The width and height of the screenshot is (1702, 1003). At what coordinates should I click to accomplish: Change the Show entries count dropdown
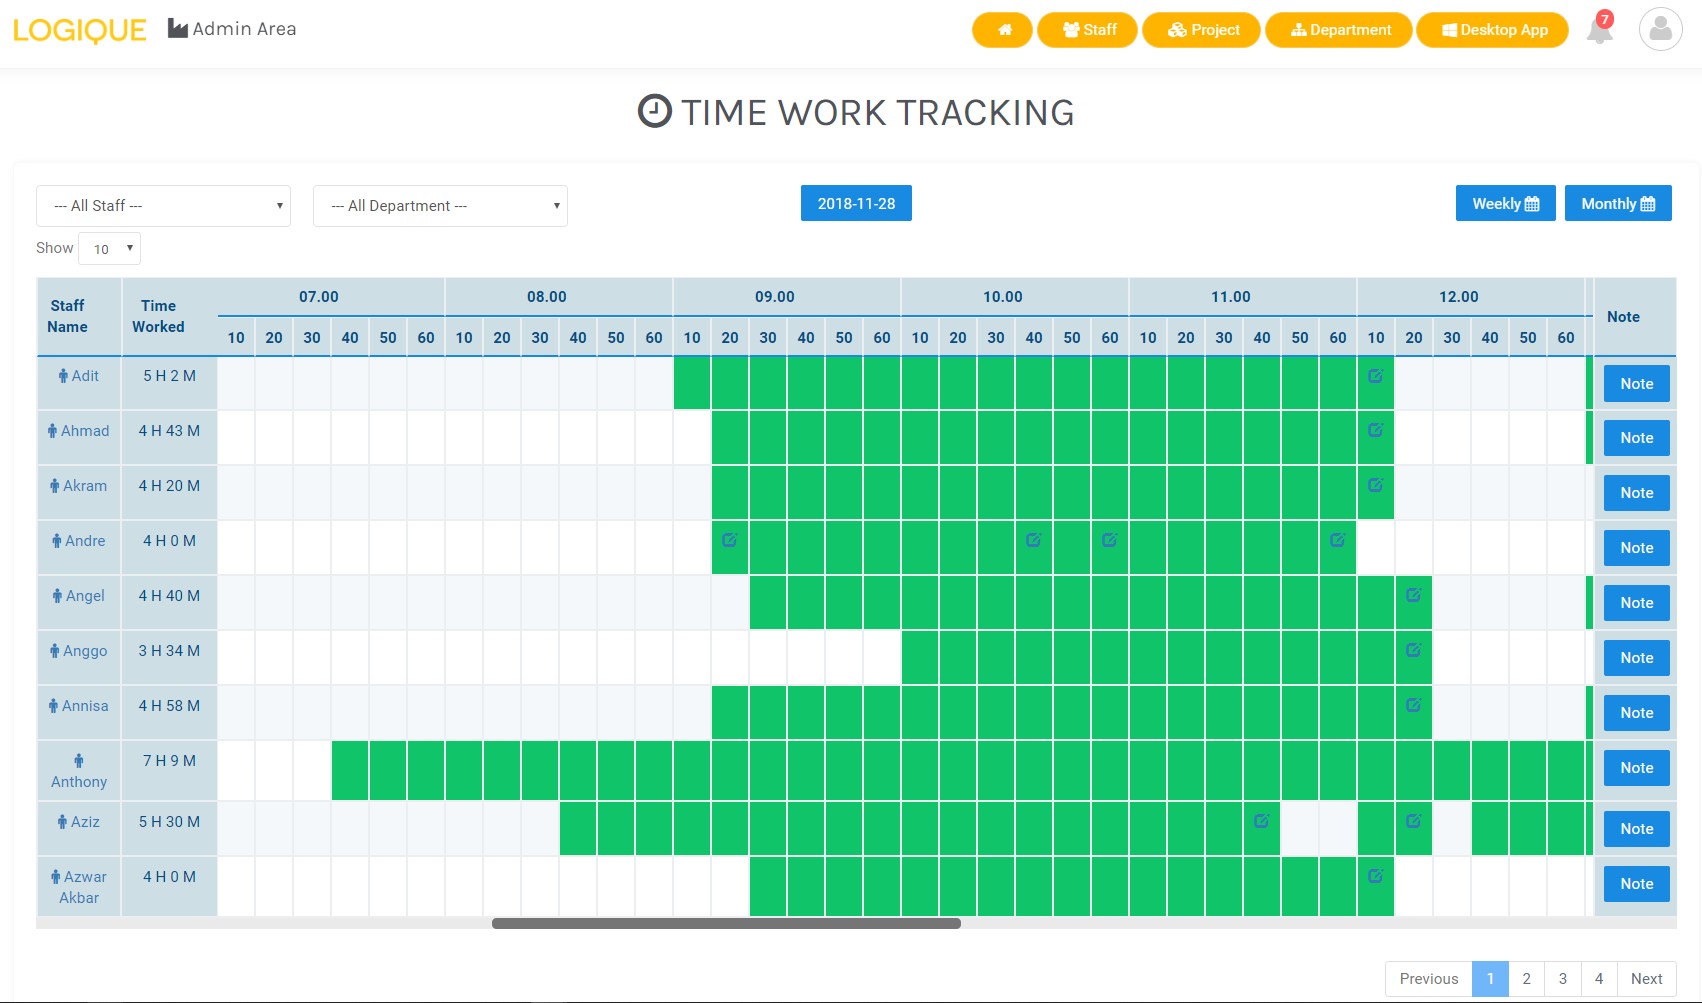pyautogui.click(x=110, y=249)
